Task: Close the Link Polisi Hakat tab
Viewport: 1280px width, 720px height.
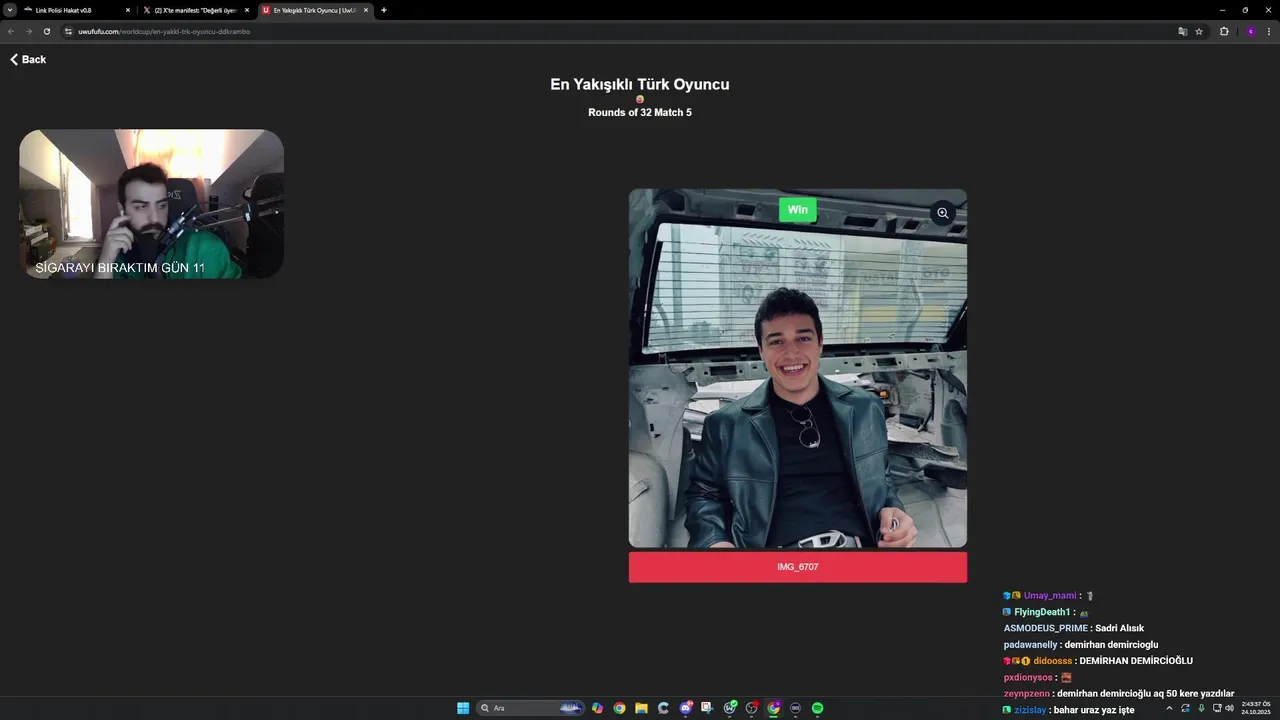Action: click(128, 10)
